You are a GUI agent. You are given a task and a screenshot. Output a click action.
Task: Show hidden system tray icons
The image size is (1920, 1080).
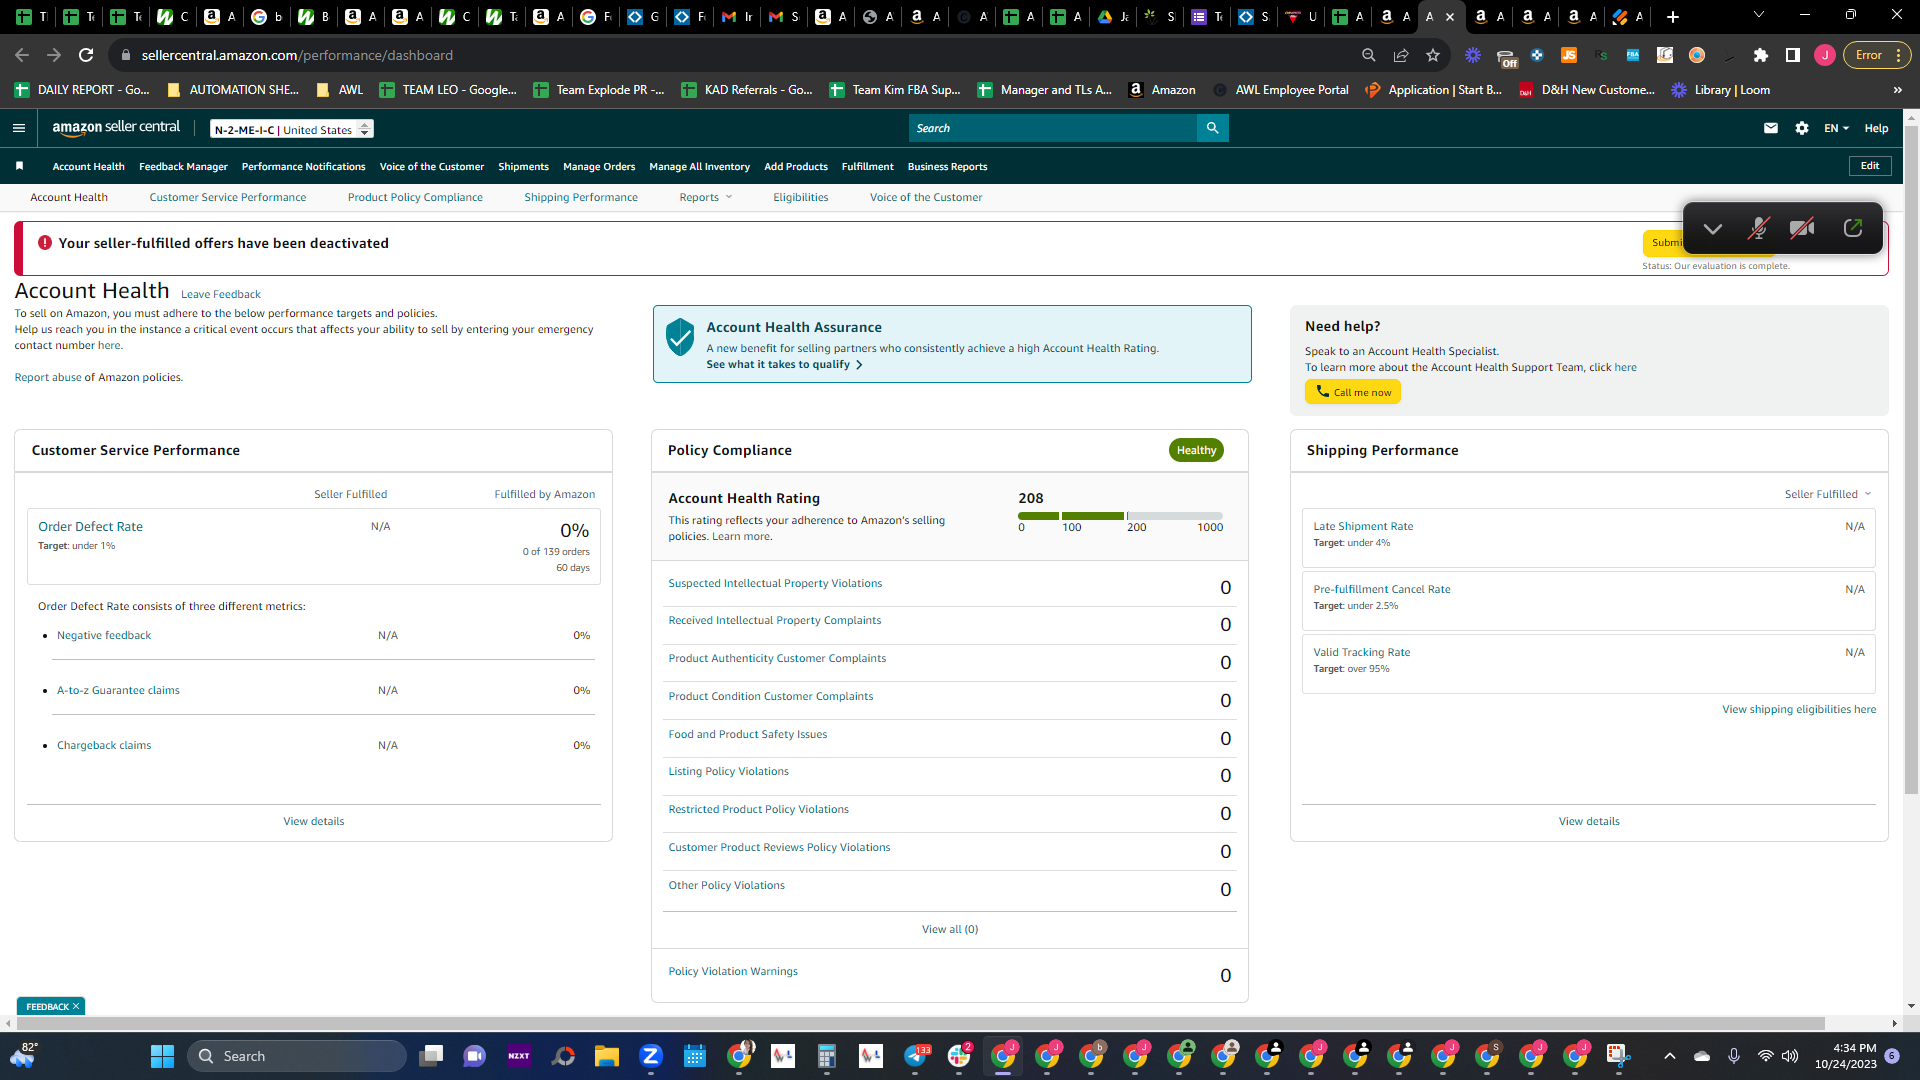pyautogui.click(x=1669, y=1056)
